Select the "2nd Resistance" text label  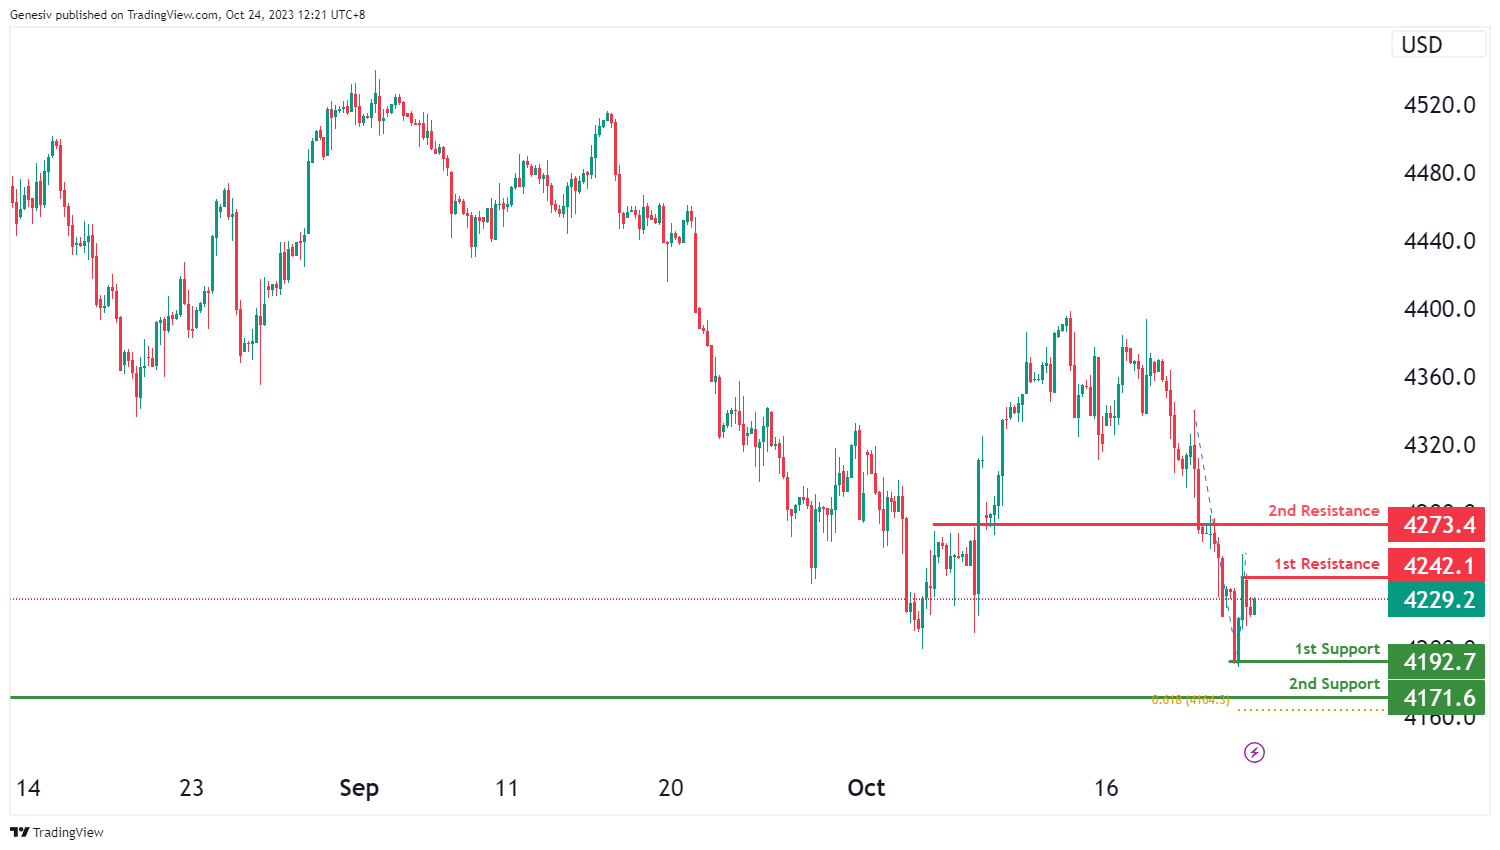(1323, 511)
